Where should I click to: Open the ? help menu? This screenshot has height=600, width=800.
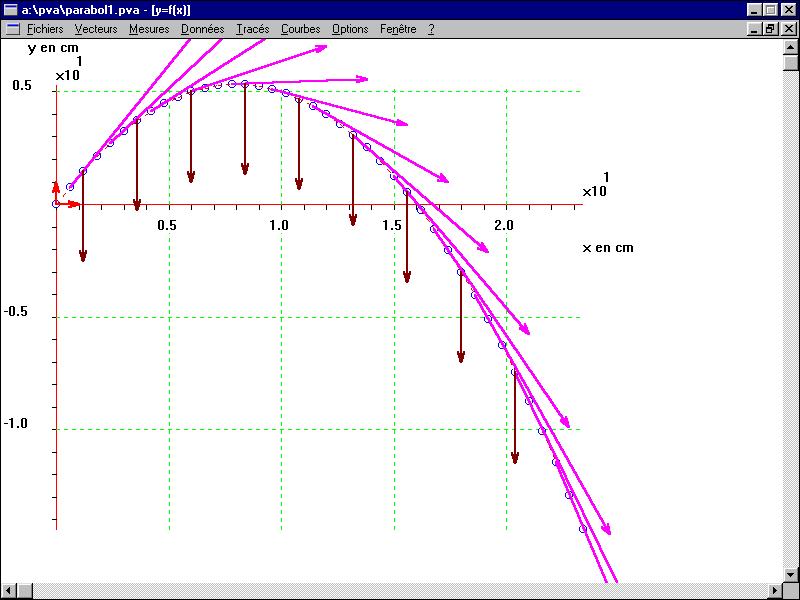point(431,29)
